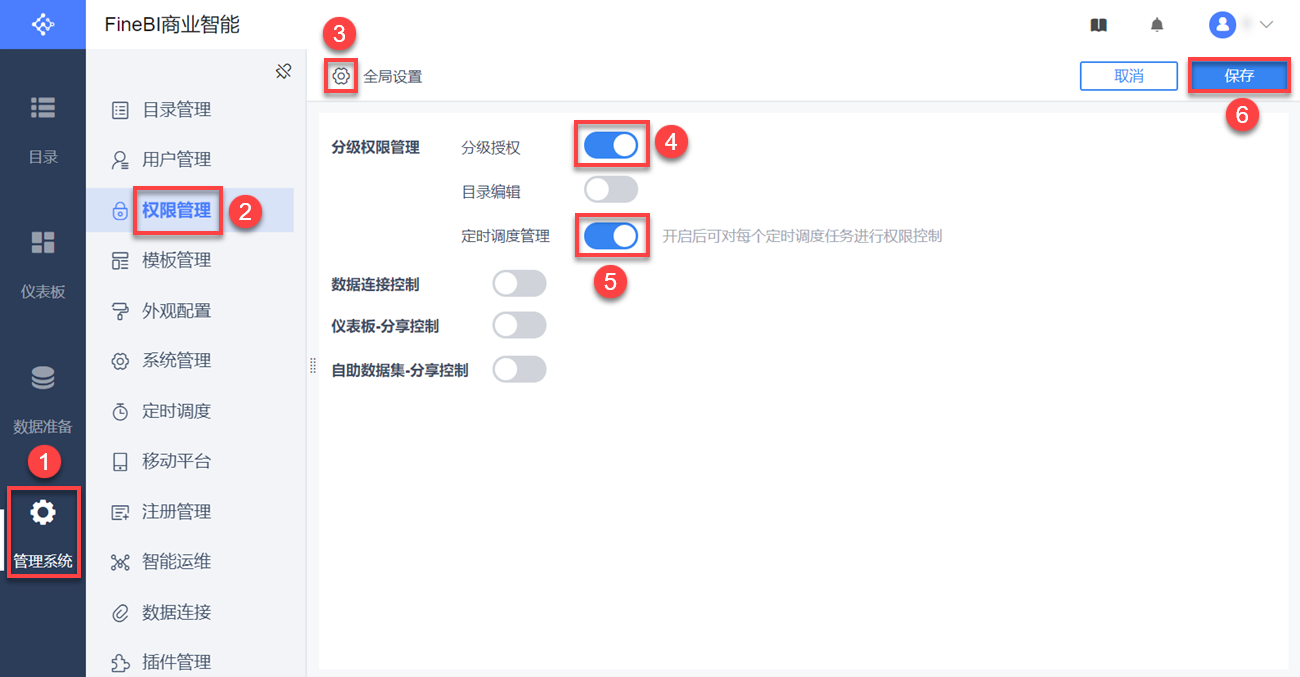1300x677 pixels.
Task: Open the 数据准备 data preparation icon
Action: pyautogui.click(x=43, y=378)
